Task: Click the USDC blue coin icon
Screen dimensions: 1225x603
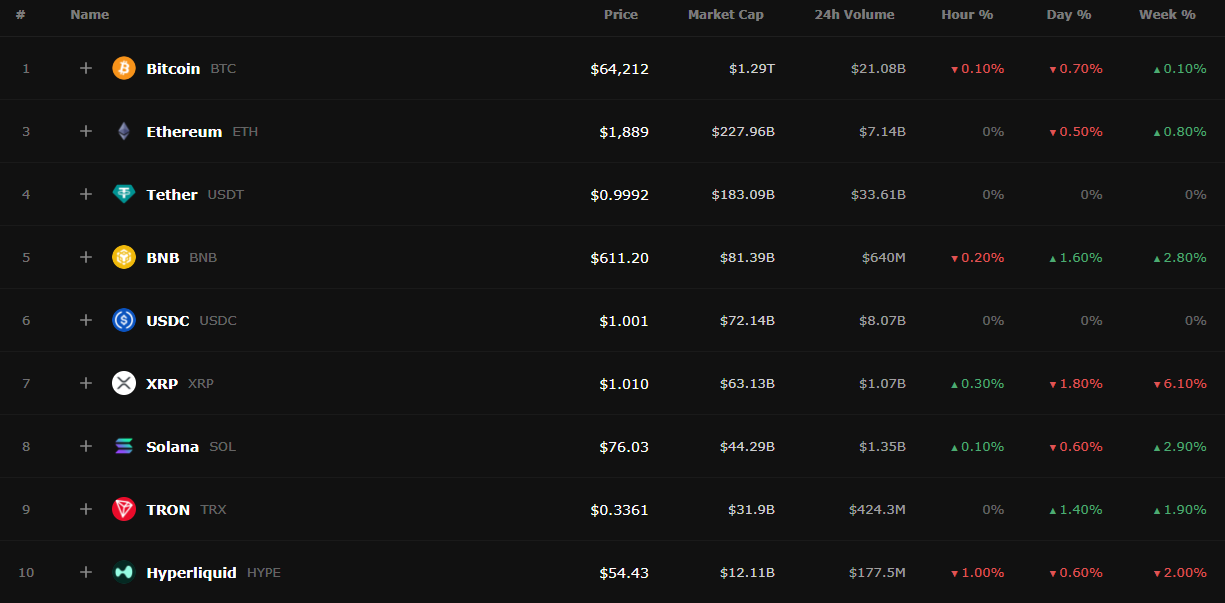Action: click(124, 320)
